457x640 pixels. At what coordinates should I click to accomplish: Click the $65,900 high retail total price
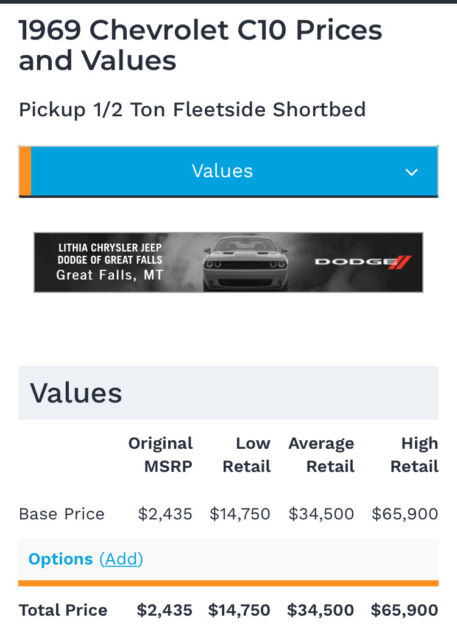tap(404, 610)
